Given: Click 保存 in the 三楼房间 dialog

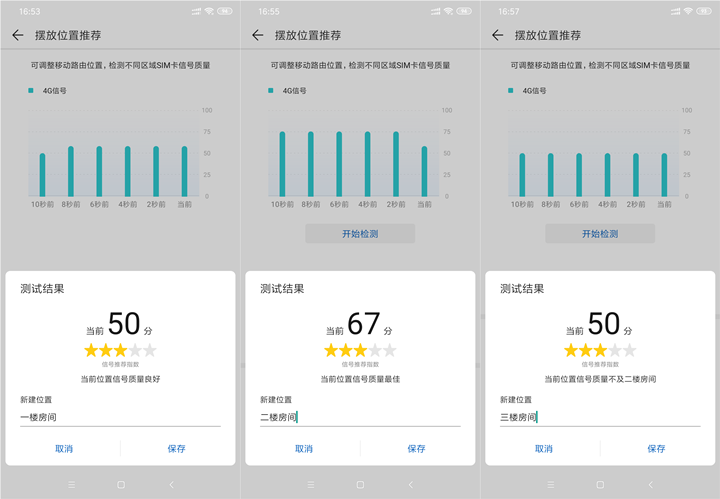Looking at the screenshot, I should [x=657, y=449].
